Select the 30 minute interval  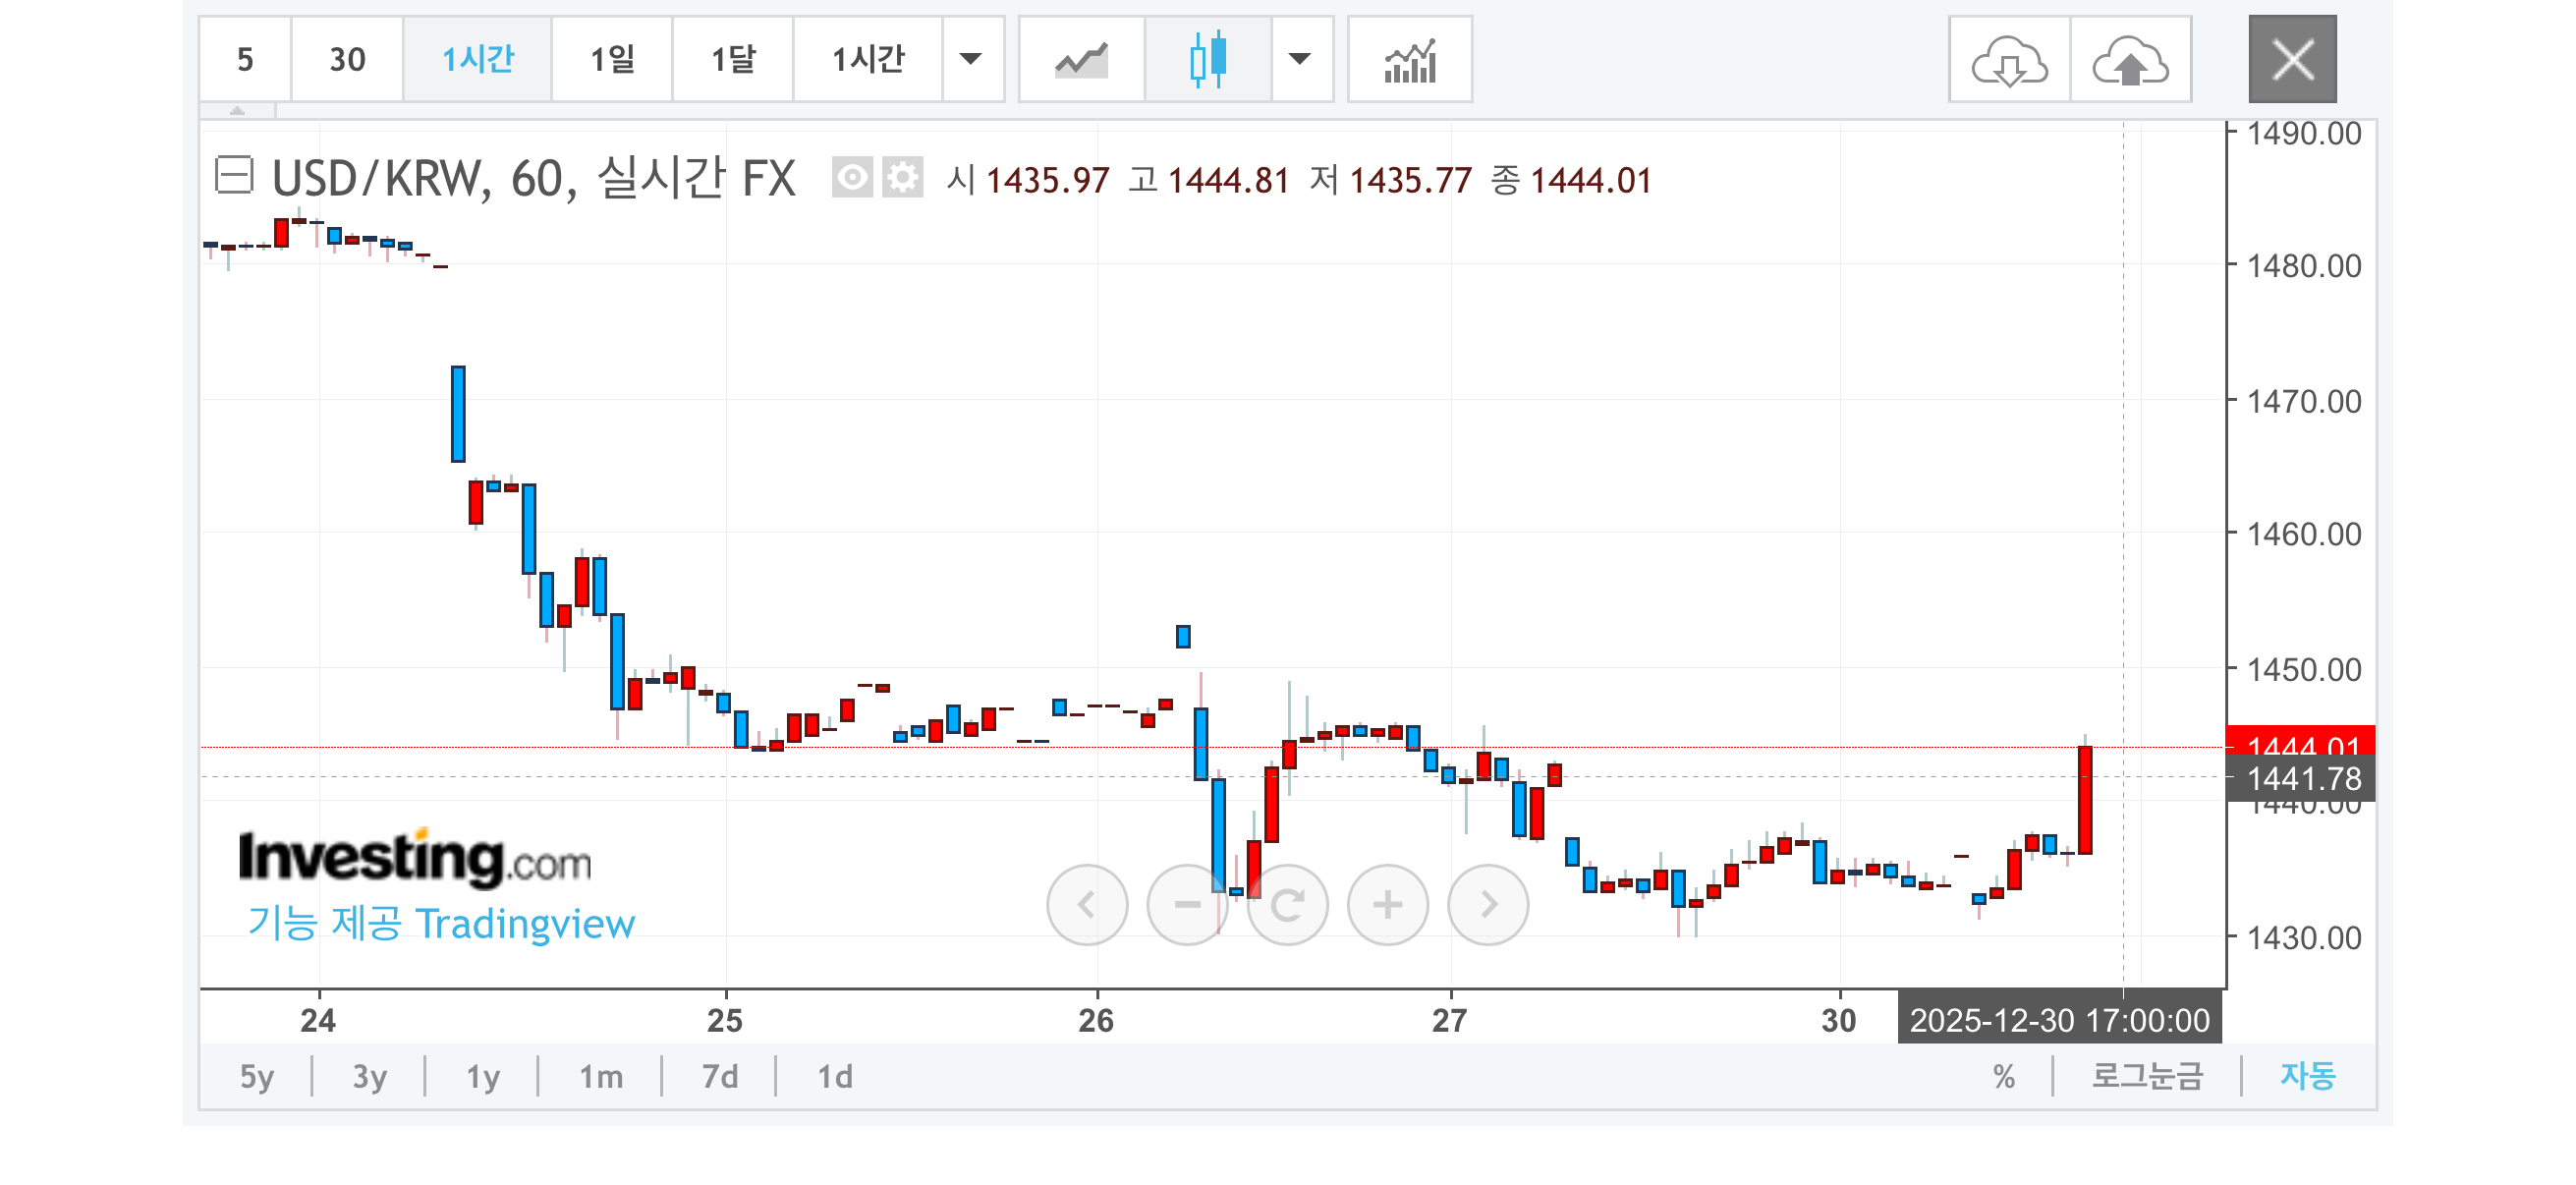(x=347, y=59)
